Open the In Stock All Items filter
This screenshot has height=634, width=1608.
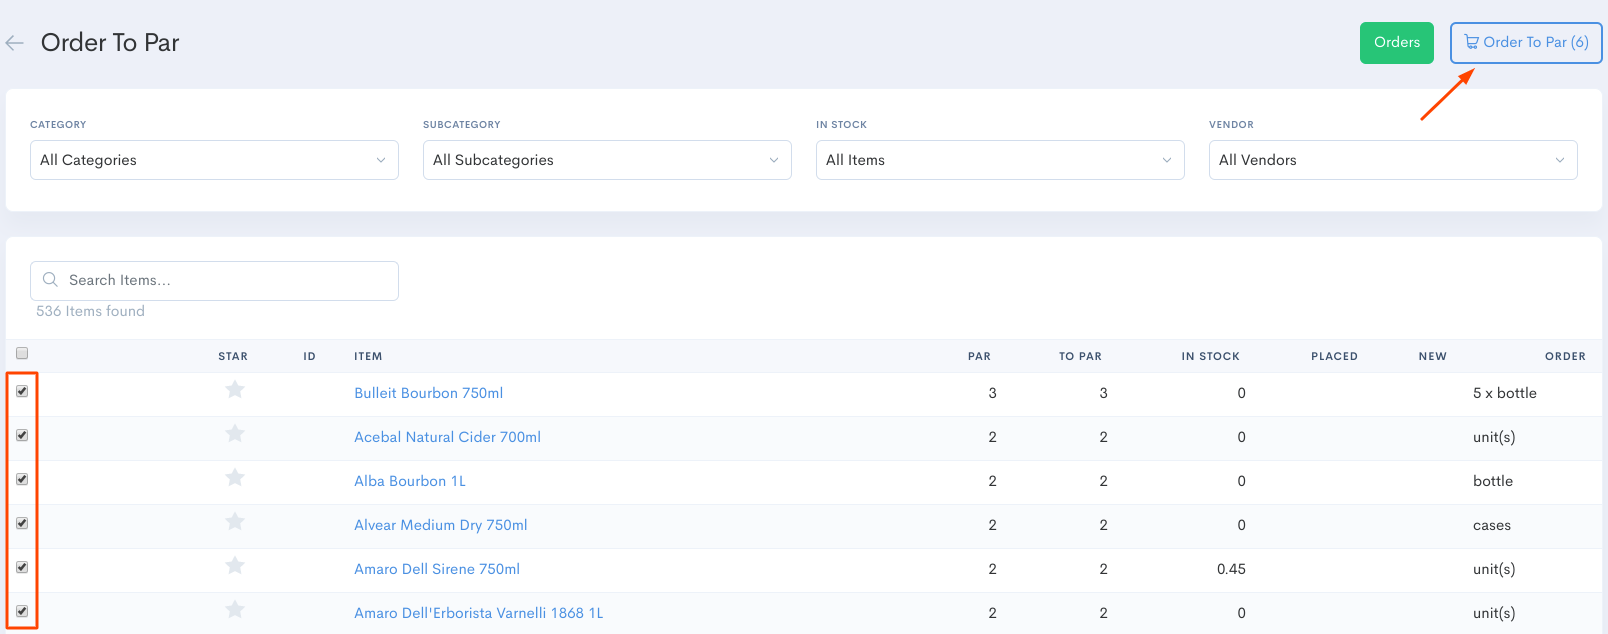(1000, 160)
